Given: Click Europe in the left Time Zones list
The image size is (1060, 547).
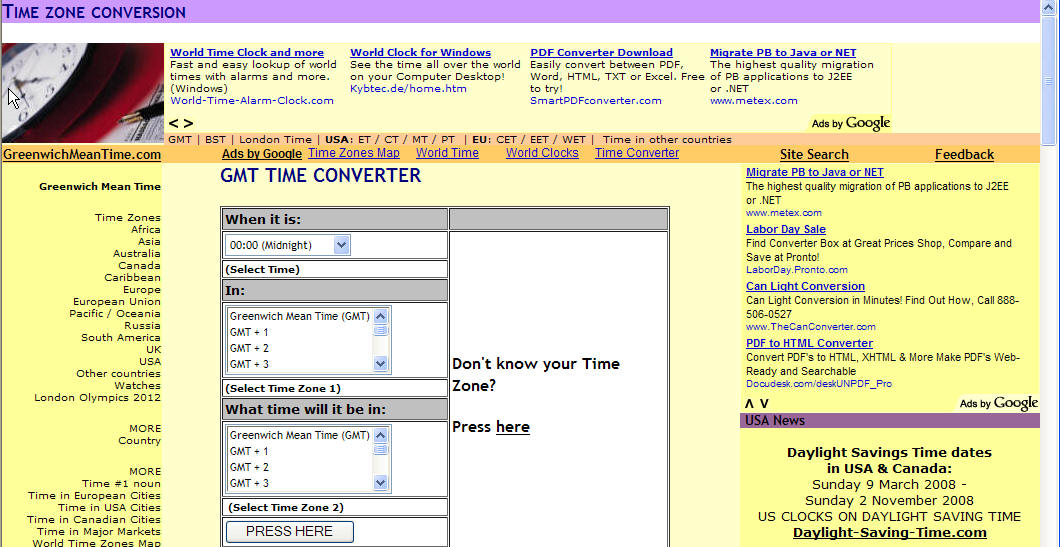Looking at the screenshot, I should point(141,290).
